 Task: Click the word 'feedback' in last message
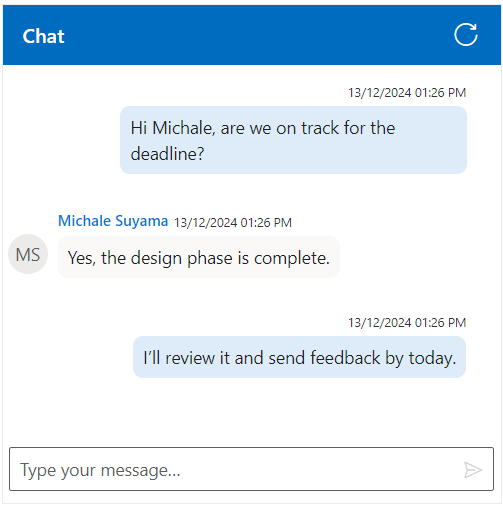[x=345, y=358]
